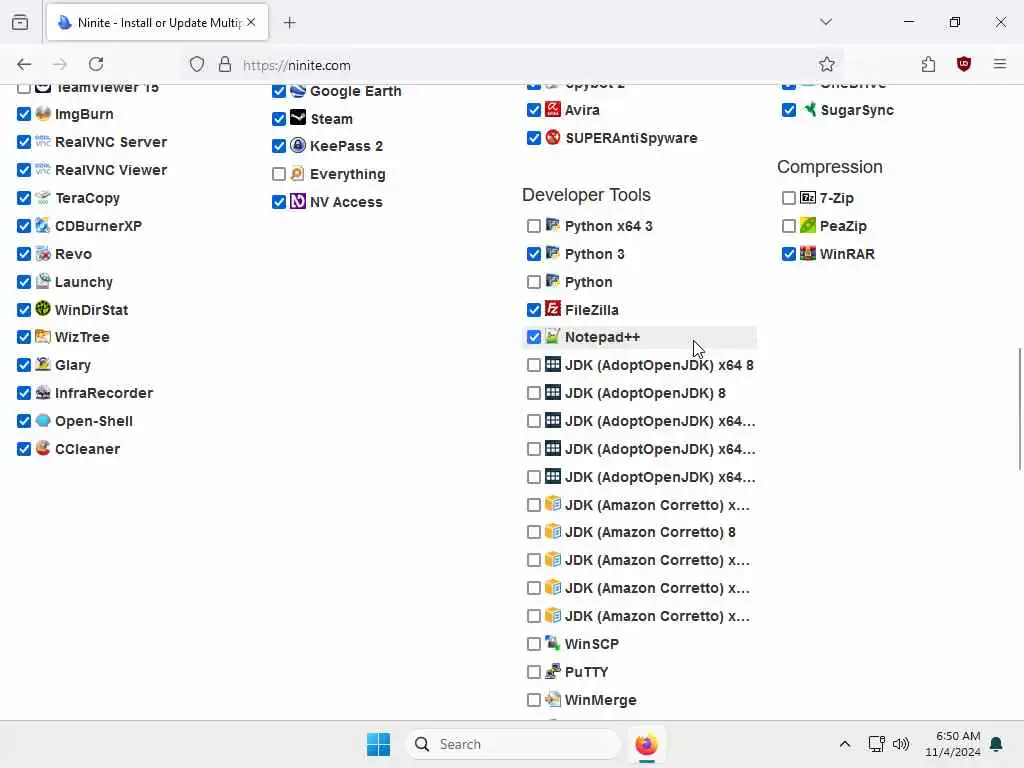Click the SUPERAntiSpyware icon
1024x768 pixels.
(553, 137)
